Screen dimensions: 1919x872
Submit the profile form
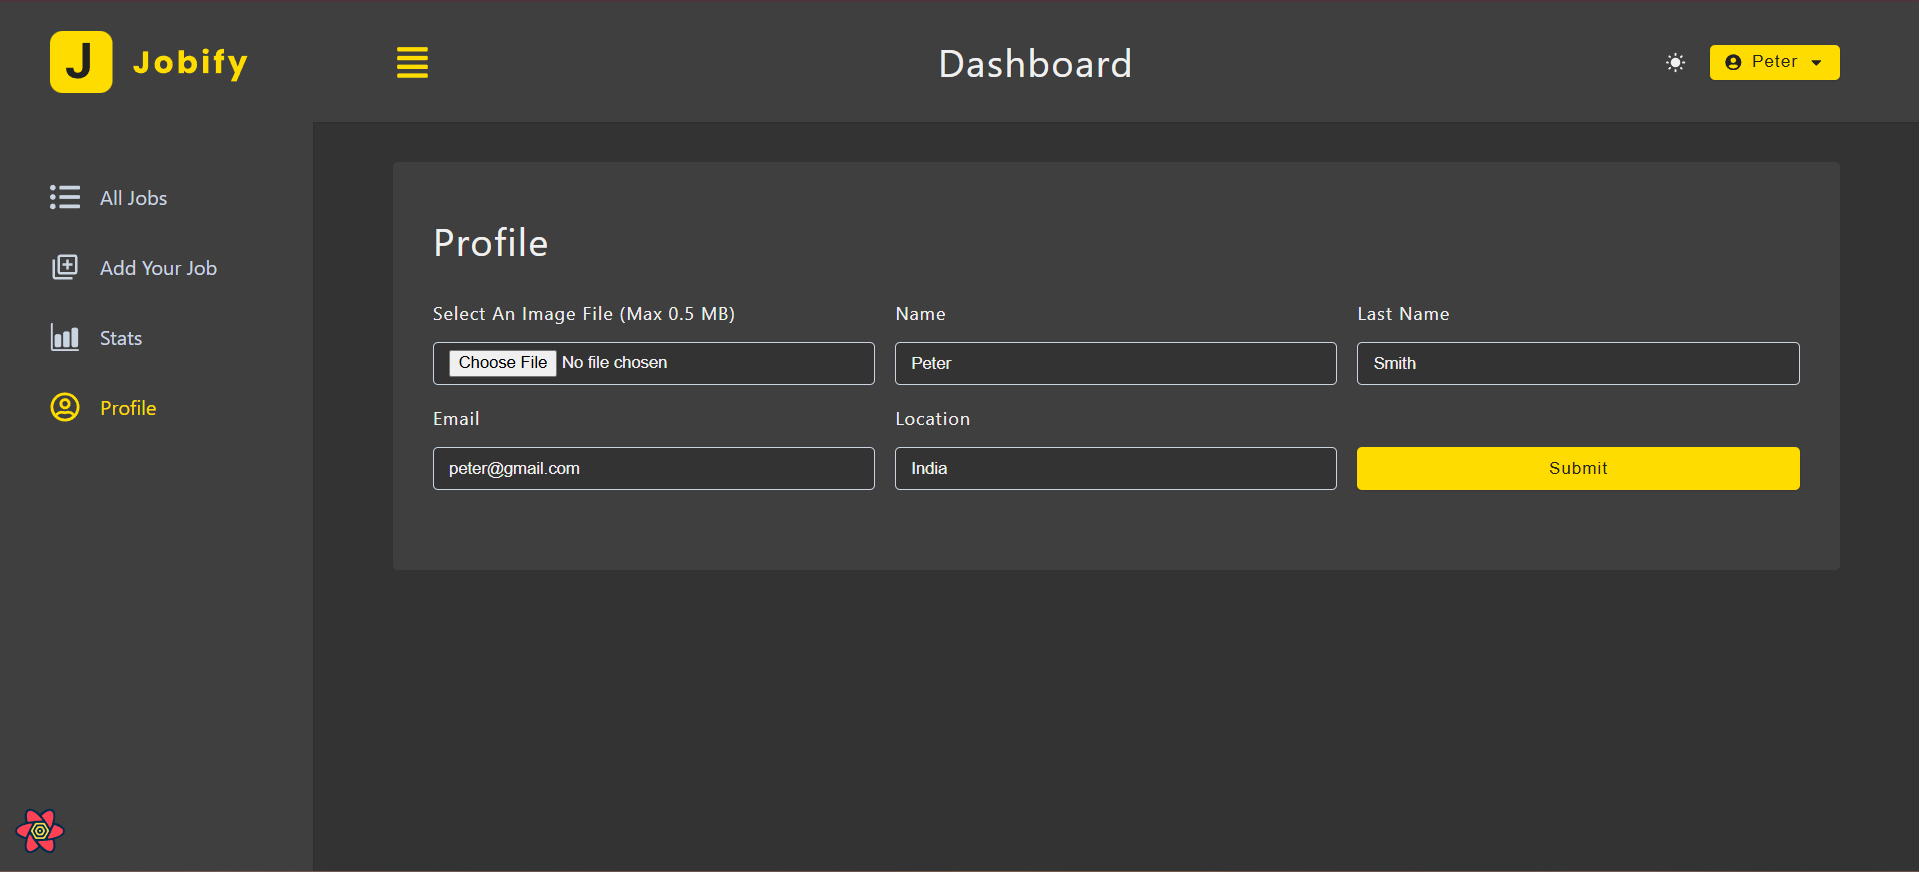coord(1578,468)
